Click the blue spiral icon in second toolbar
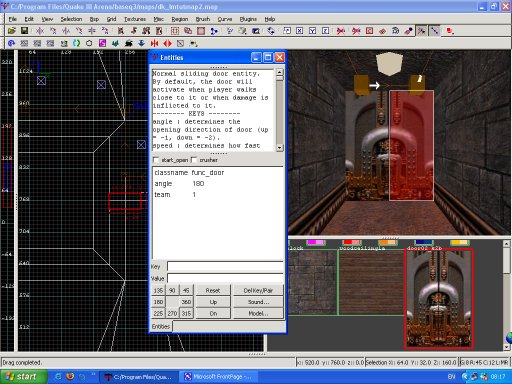This screenshot has height=384, width=512. (11, 43)
